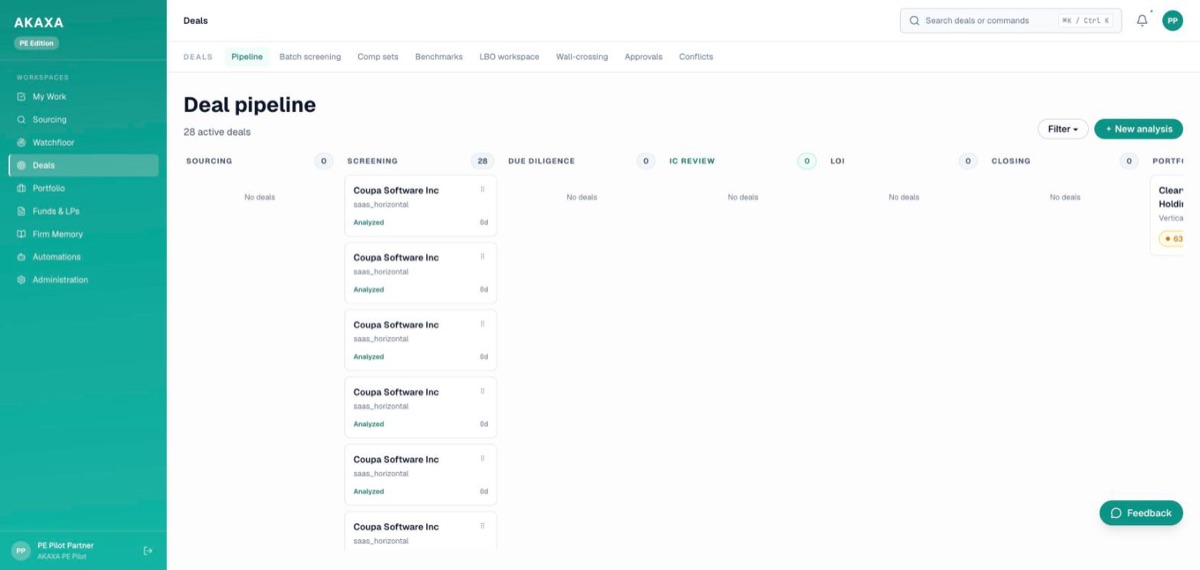Open the notifications bell icon
This screenshot has height=570, width=1200.
(x=1142, y=20)
